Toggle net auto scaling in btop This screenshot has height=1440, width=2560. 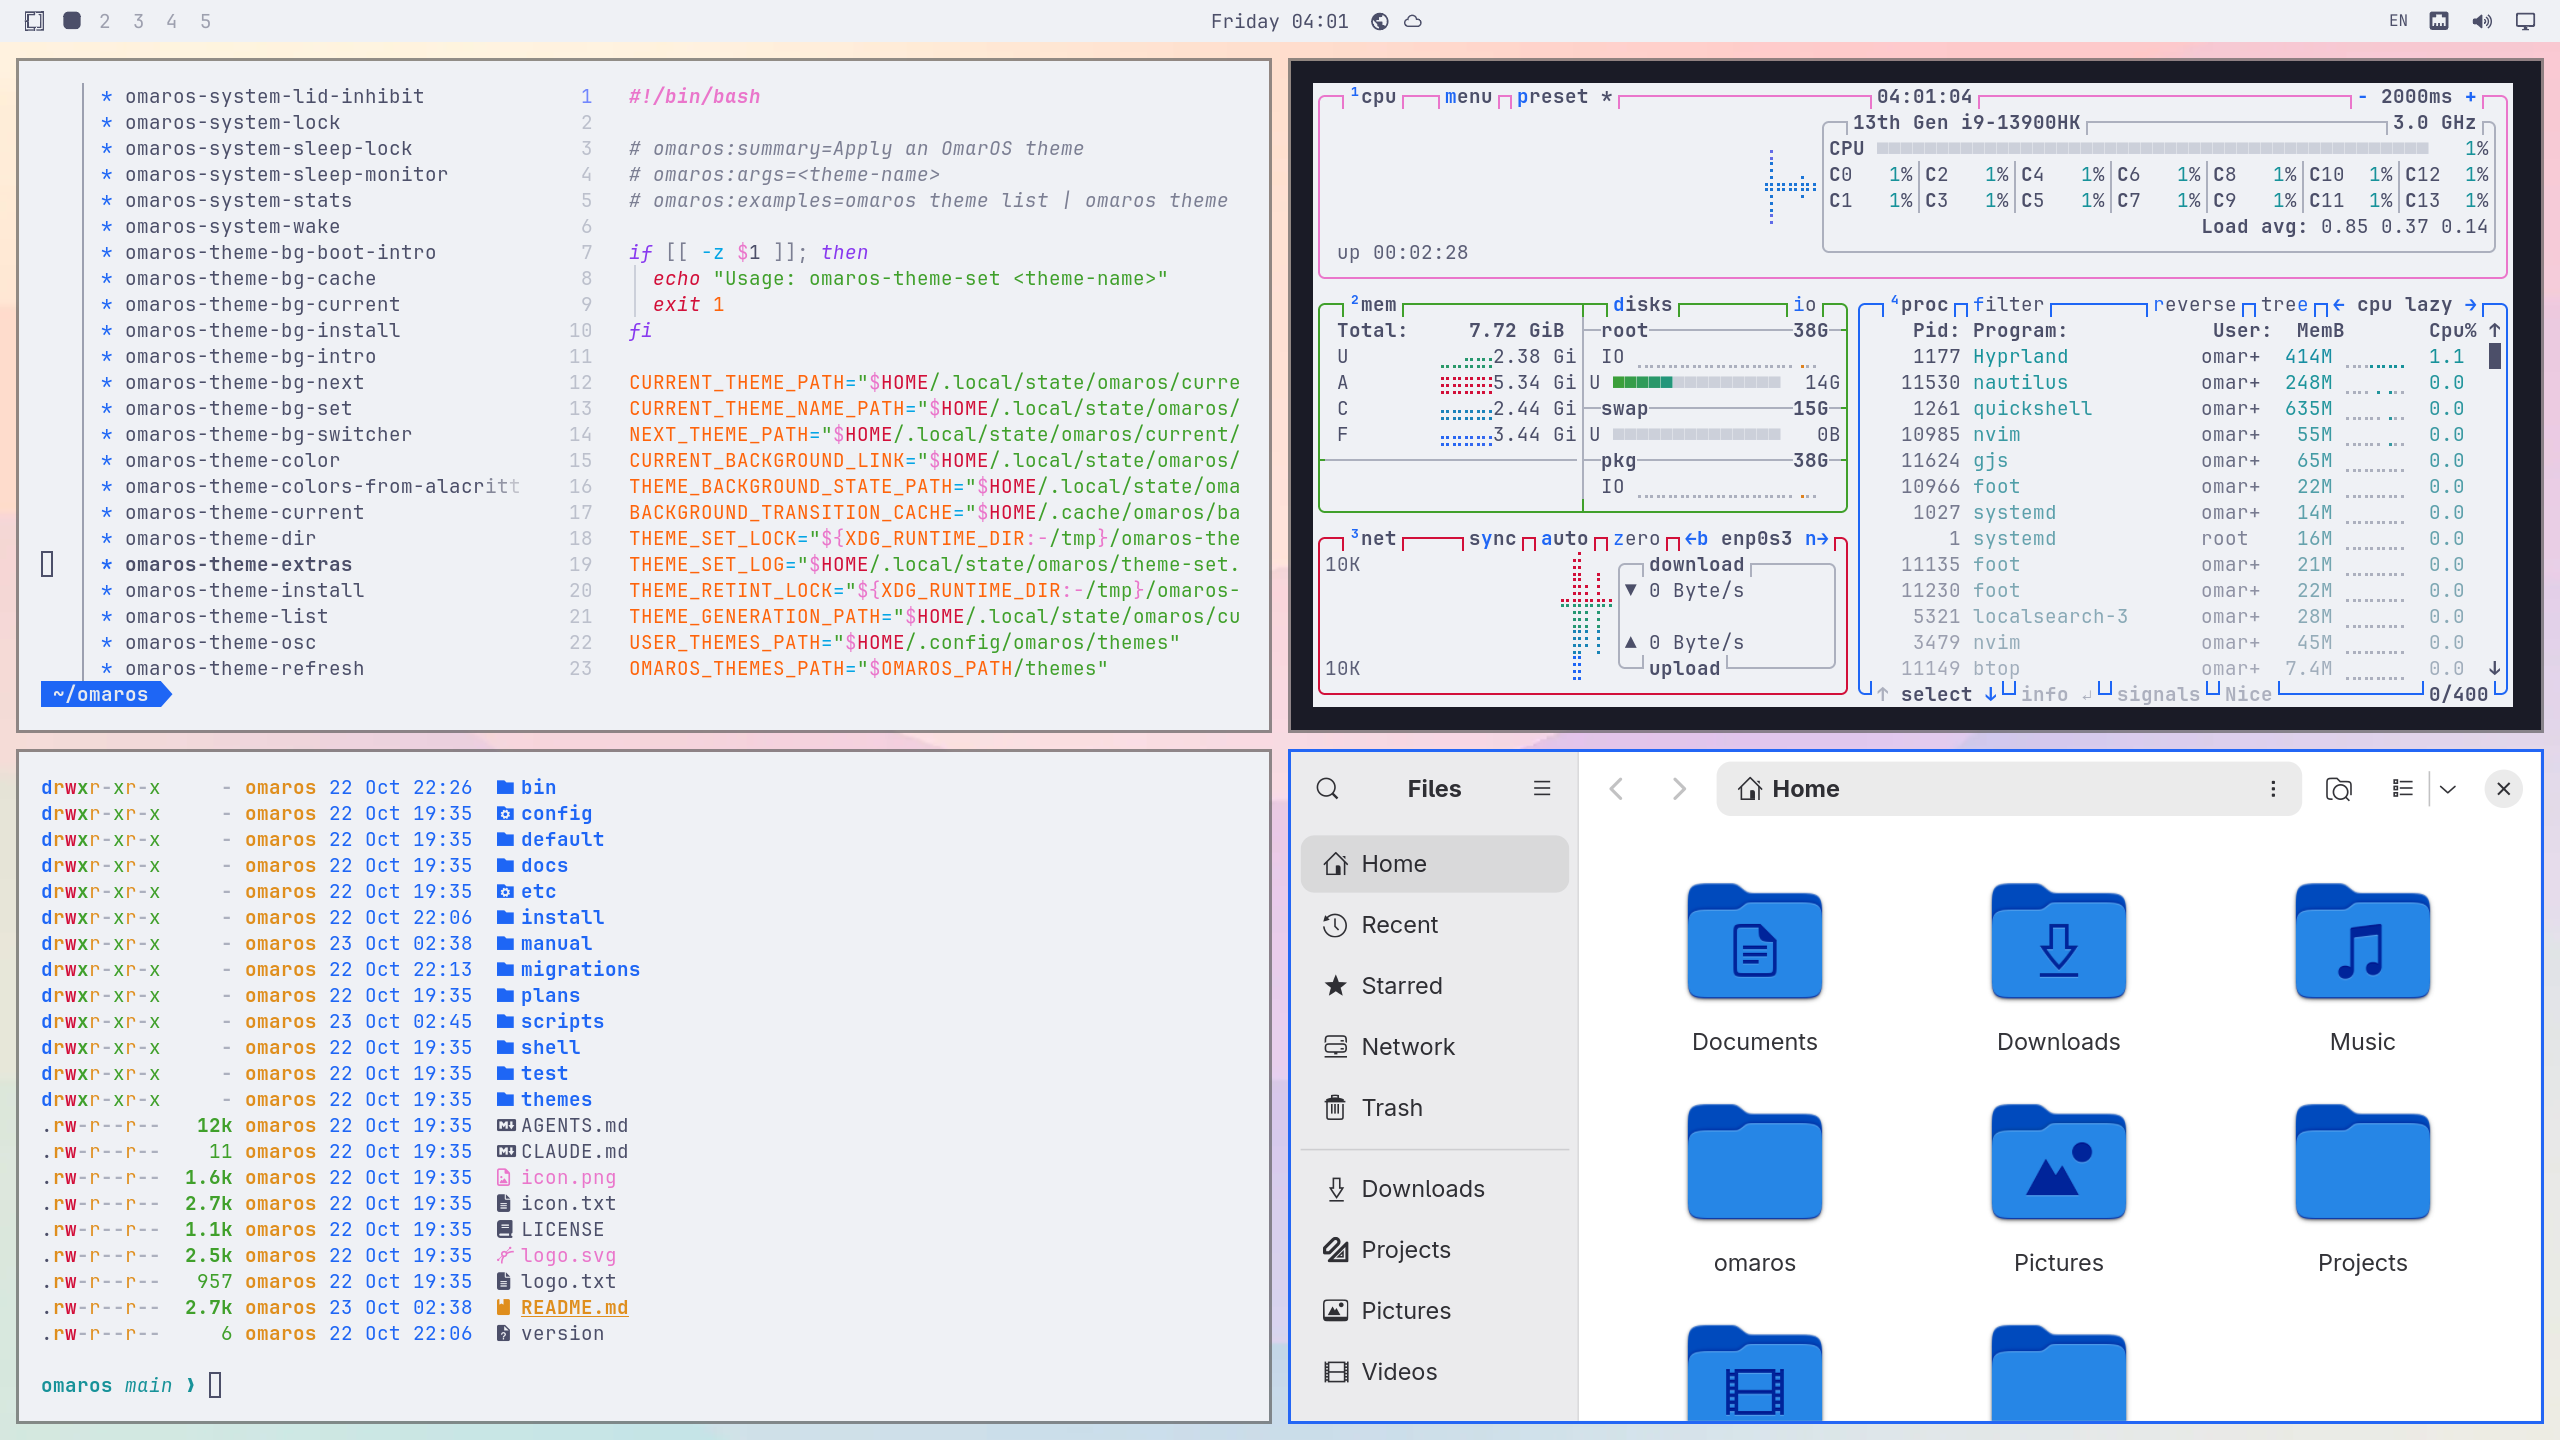[1564, 538]
